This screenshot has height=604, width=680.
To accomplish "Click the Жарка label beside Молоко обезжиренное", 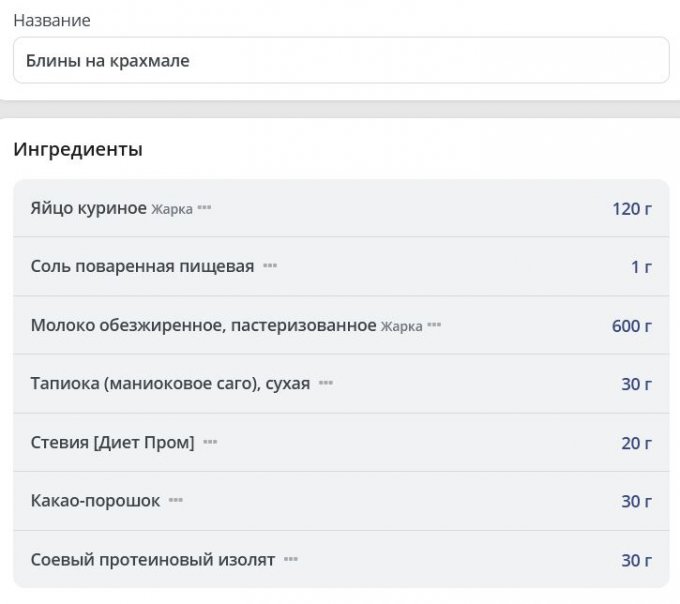I will (x=401, y=327).
